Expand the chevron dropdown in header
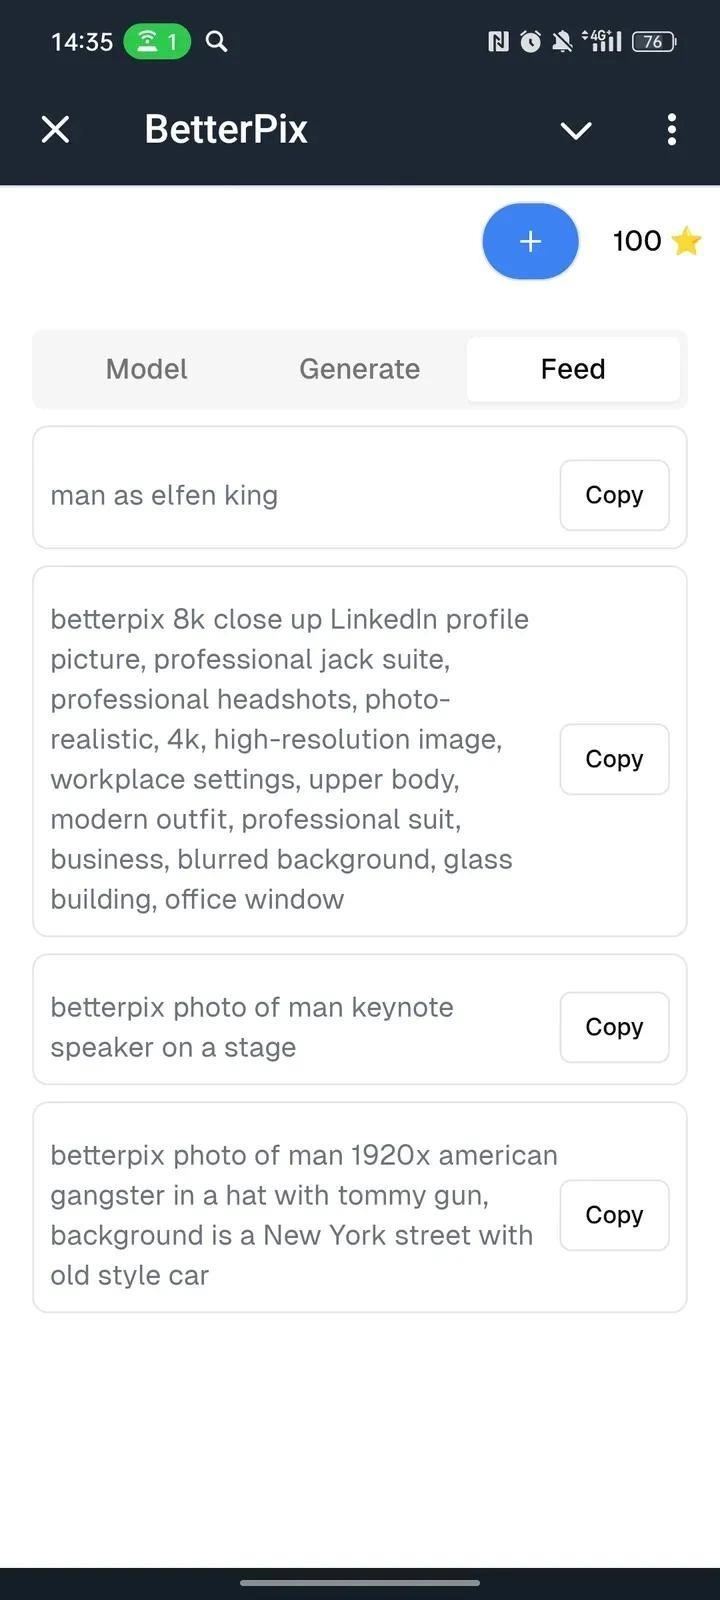Viewport: 720px width, 1600px height. click(x=576, y=130)
